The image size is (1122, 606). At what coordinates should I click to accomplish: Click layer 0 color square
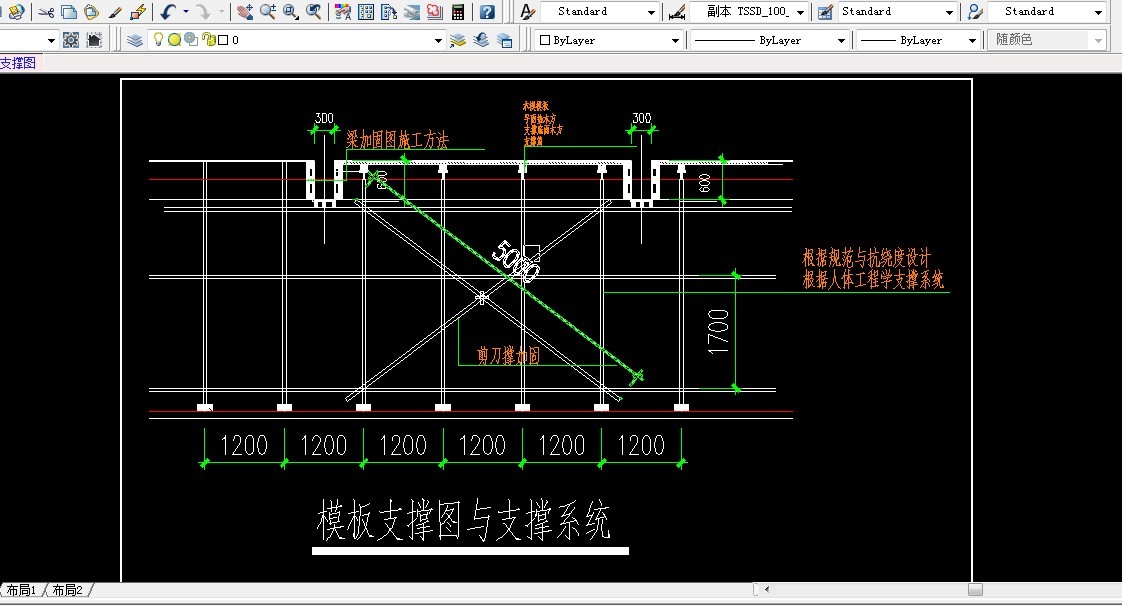coord(223,41)
